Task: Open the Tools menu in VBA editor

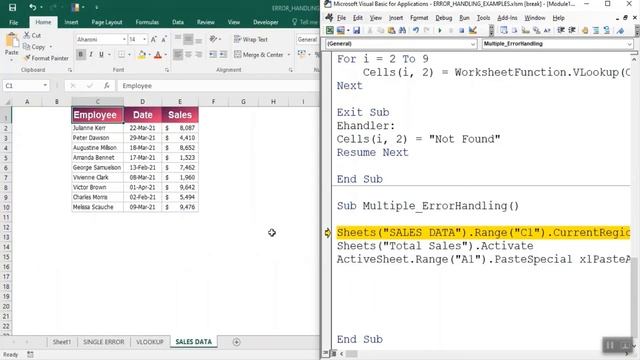Action: [x=483, y=18]
